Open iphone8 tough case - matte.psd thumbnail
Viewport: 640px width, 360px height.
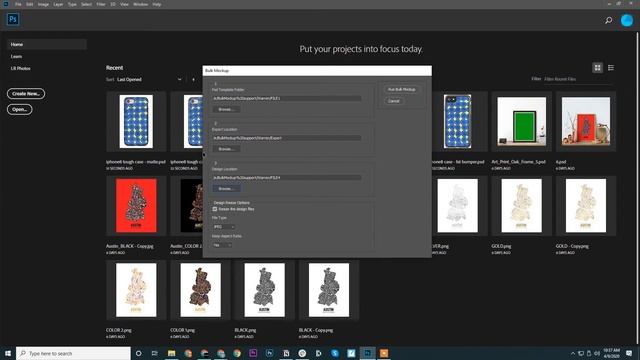coord(136,121)
